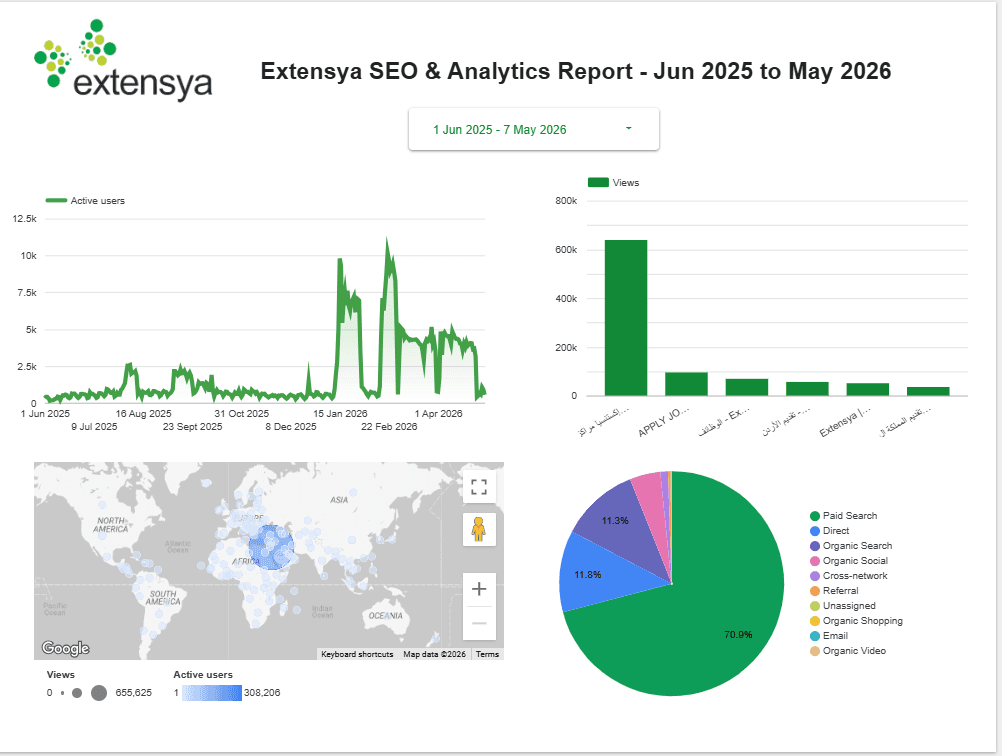Click the active users blue gradient scale

point(212,693)
